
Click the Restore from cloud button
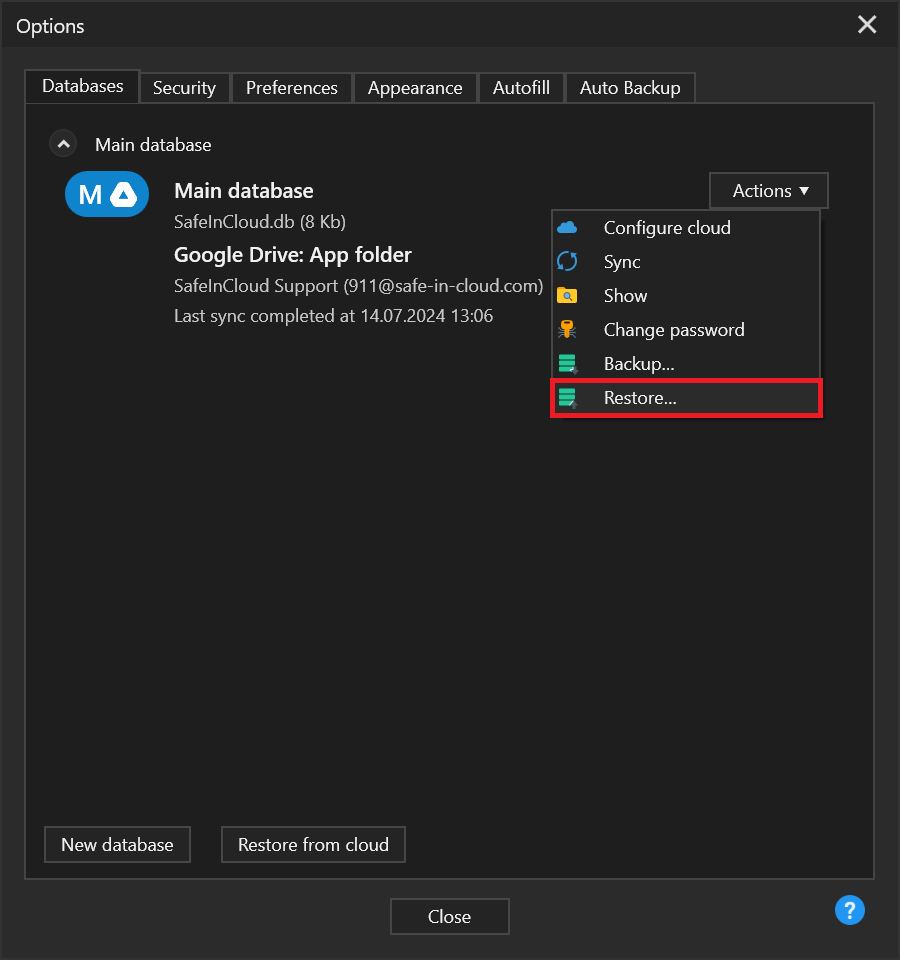click(x=313, y=845)
